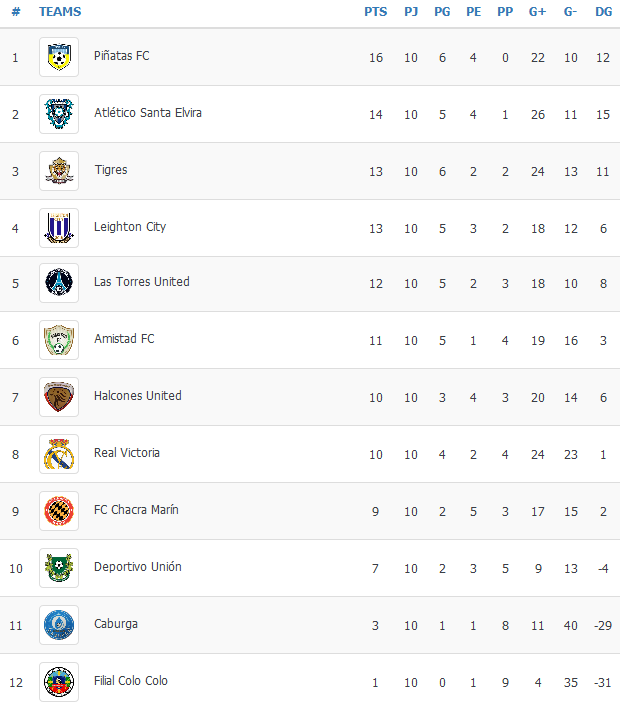Open the Las Torres United tower logo

click(59, 283)
